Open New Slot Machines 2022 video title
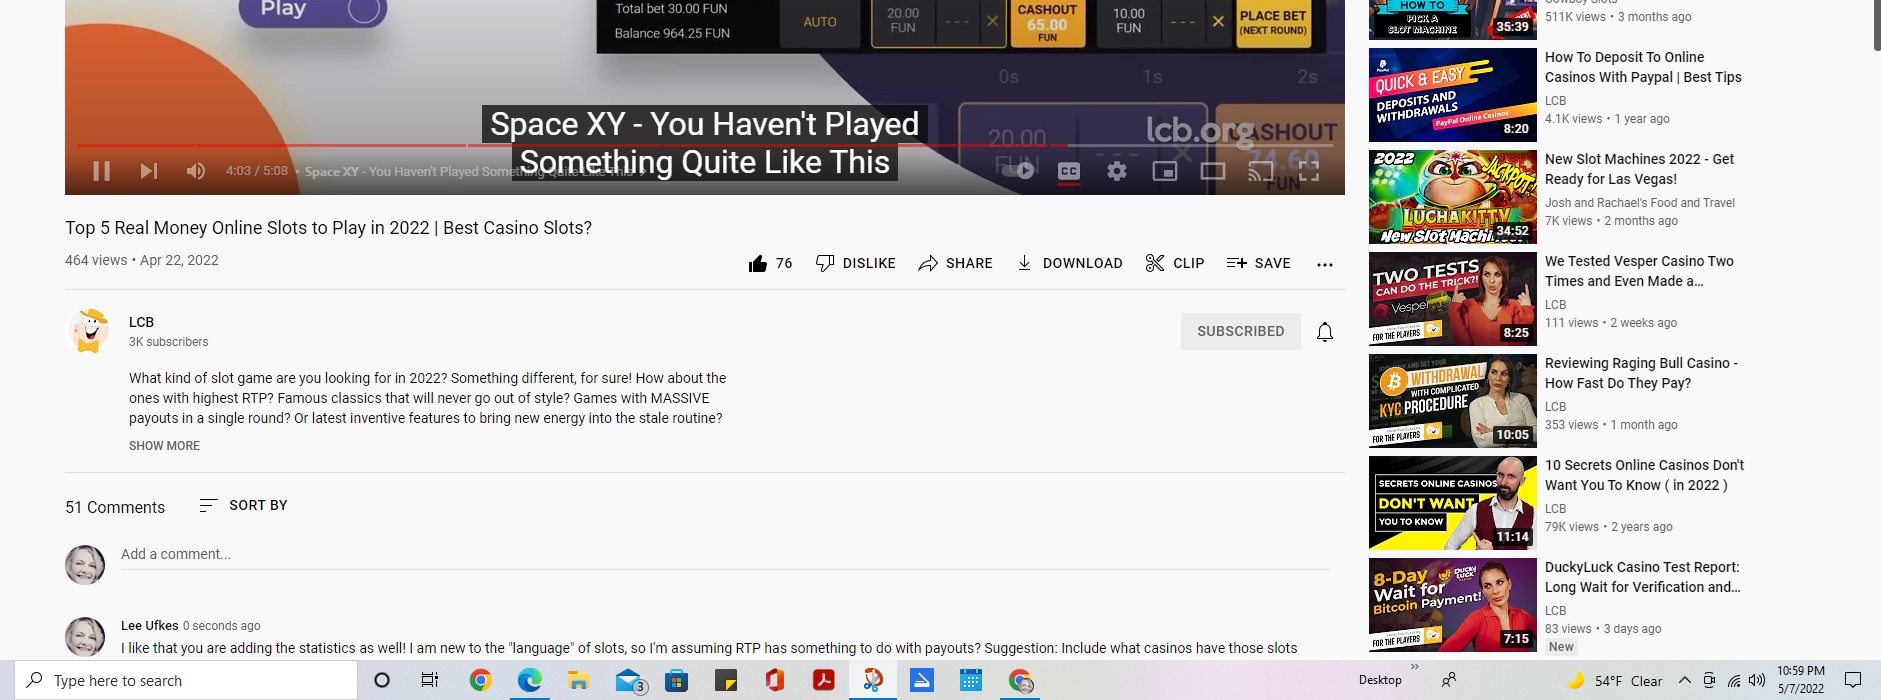1881x700 pixels. coord(1639,169)
